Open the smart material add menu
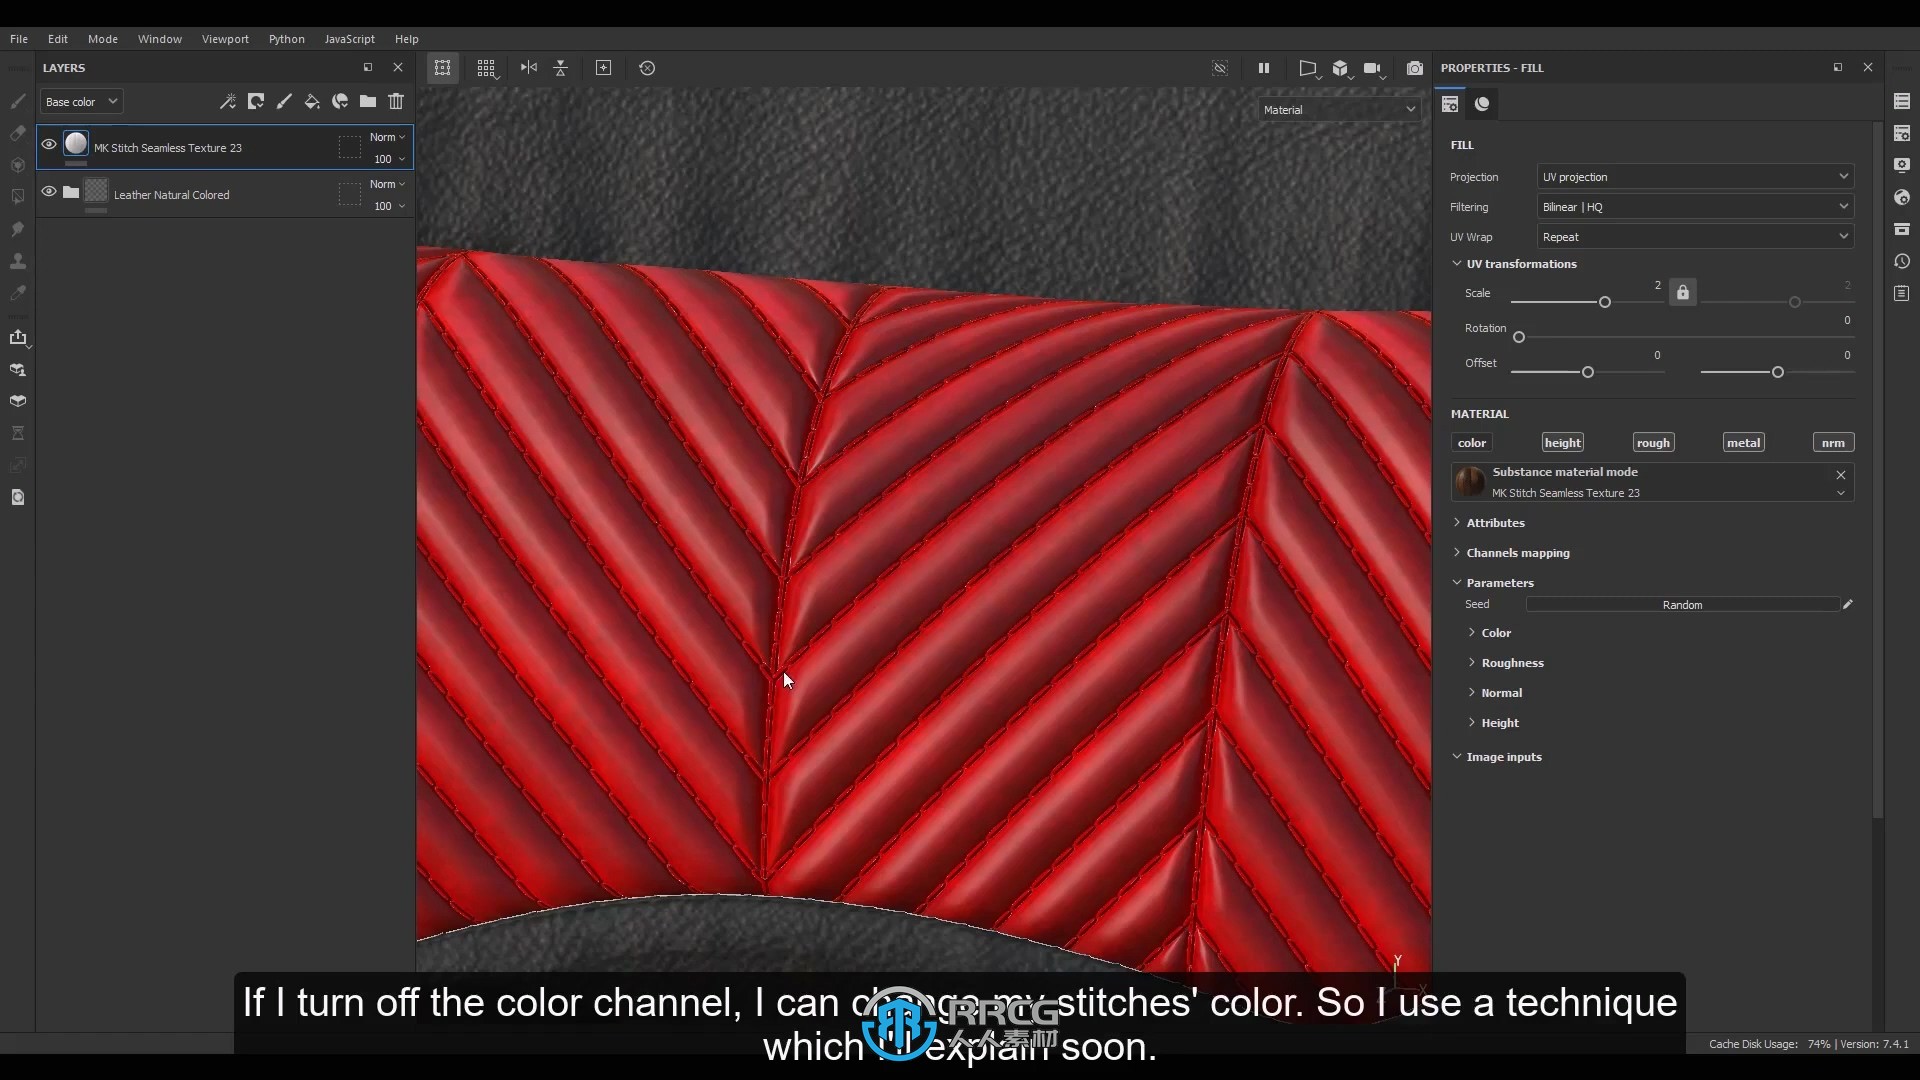The image size is (1920, 1080). tap(340, 101)
